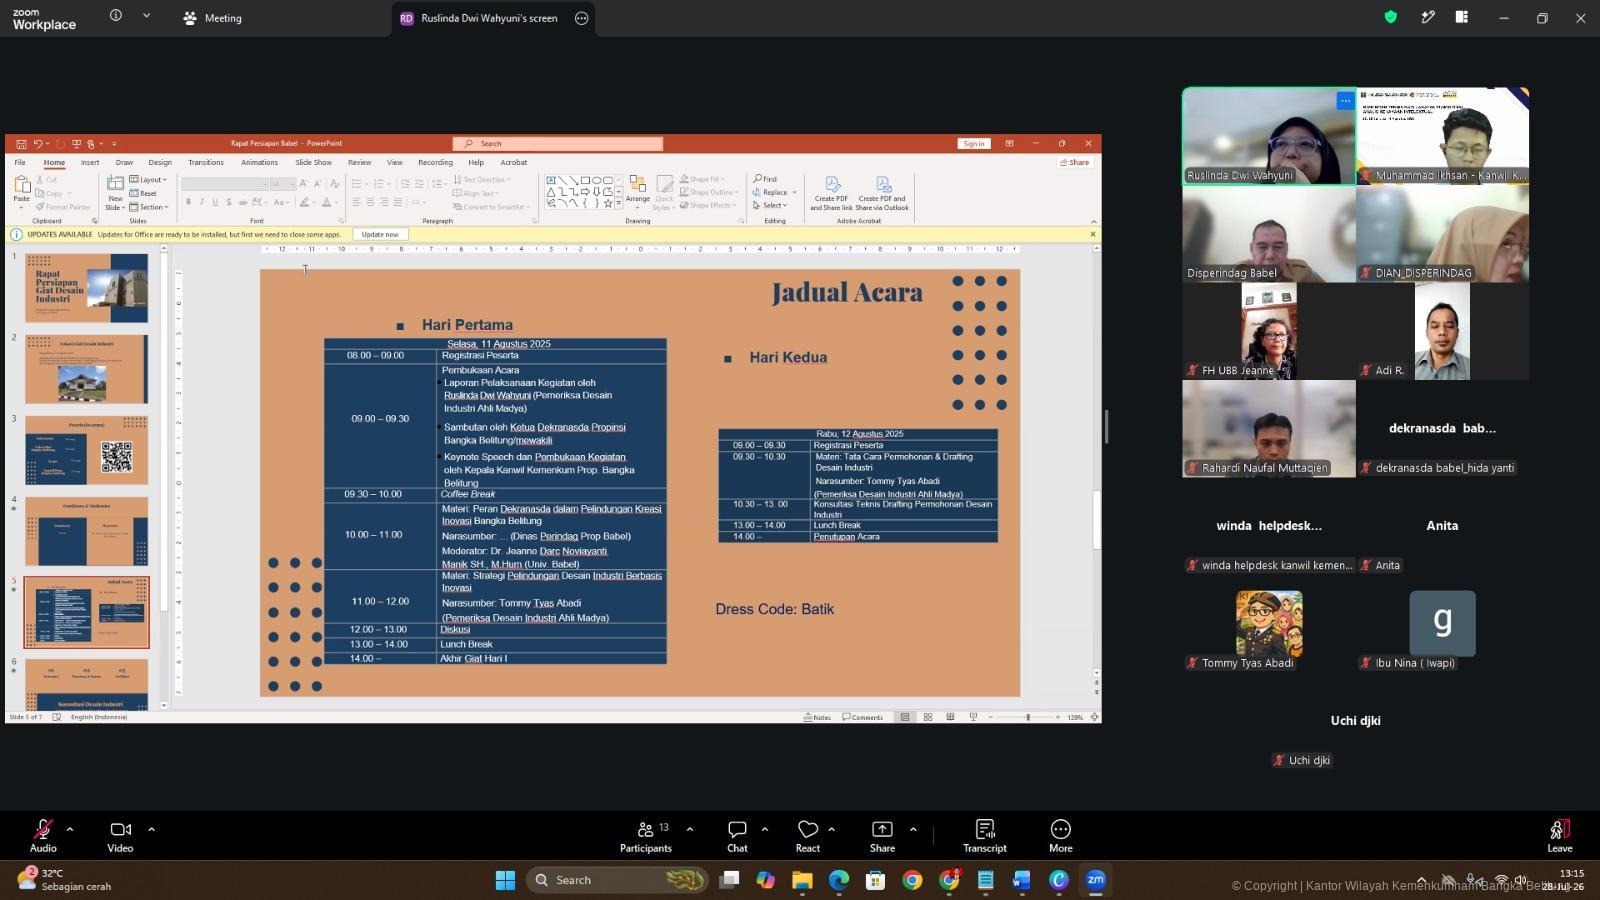The width and height of the screenshot is (1600, 900).
Task: Open PowerPoint Transitions ribbon tab
Action: coord(206,162)
